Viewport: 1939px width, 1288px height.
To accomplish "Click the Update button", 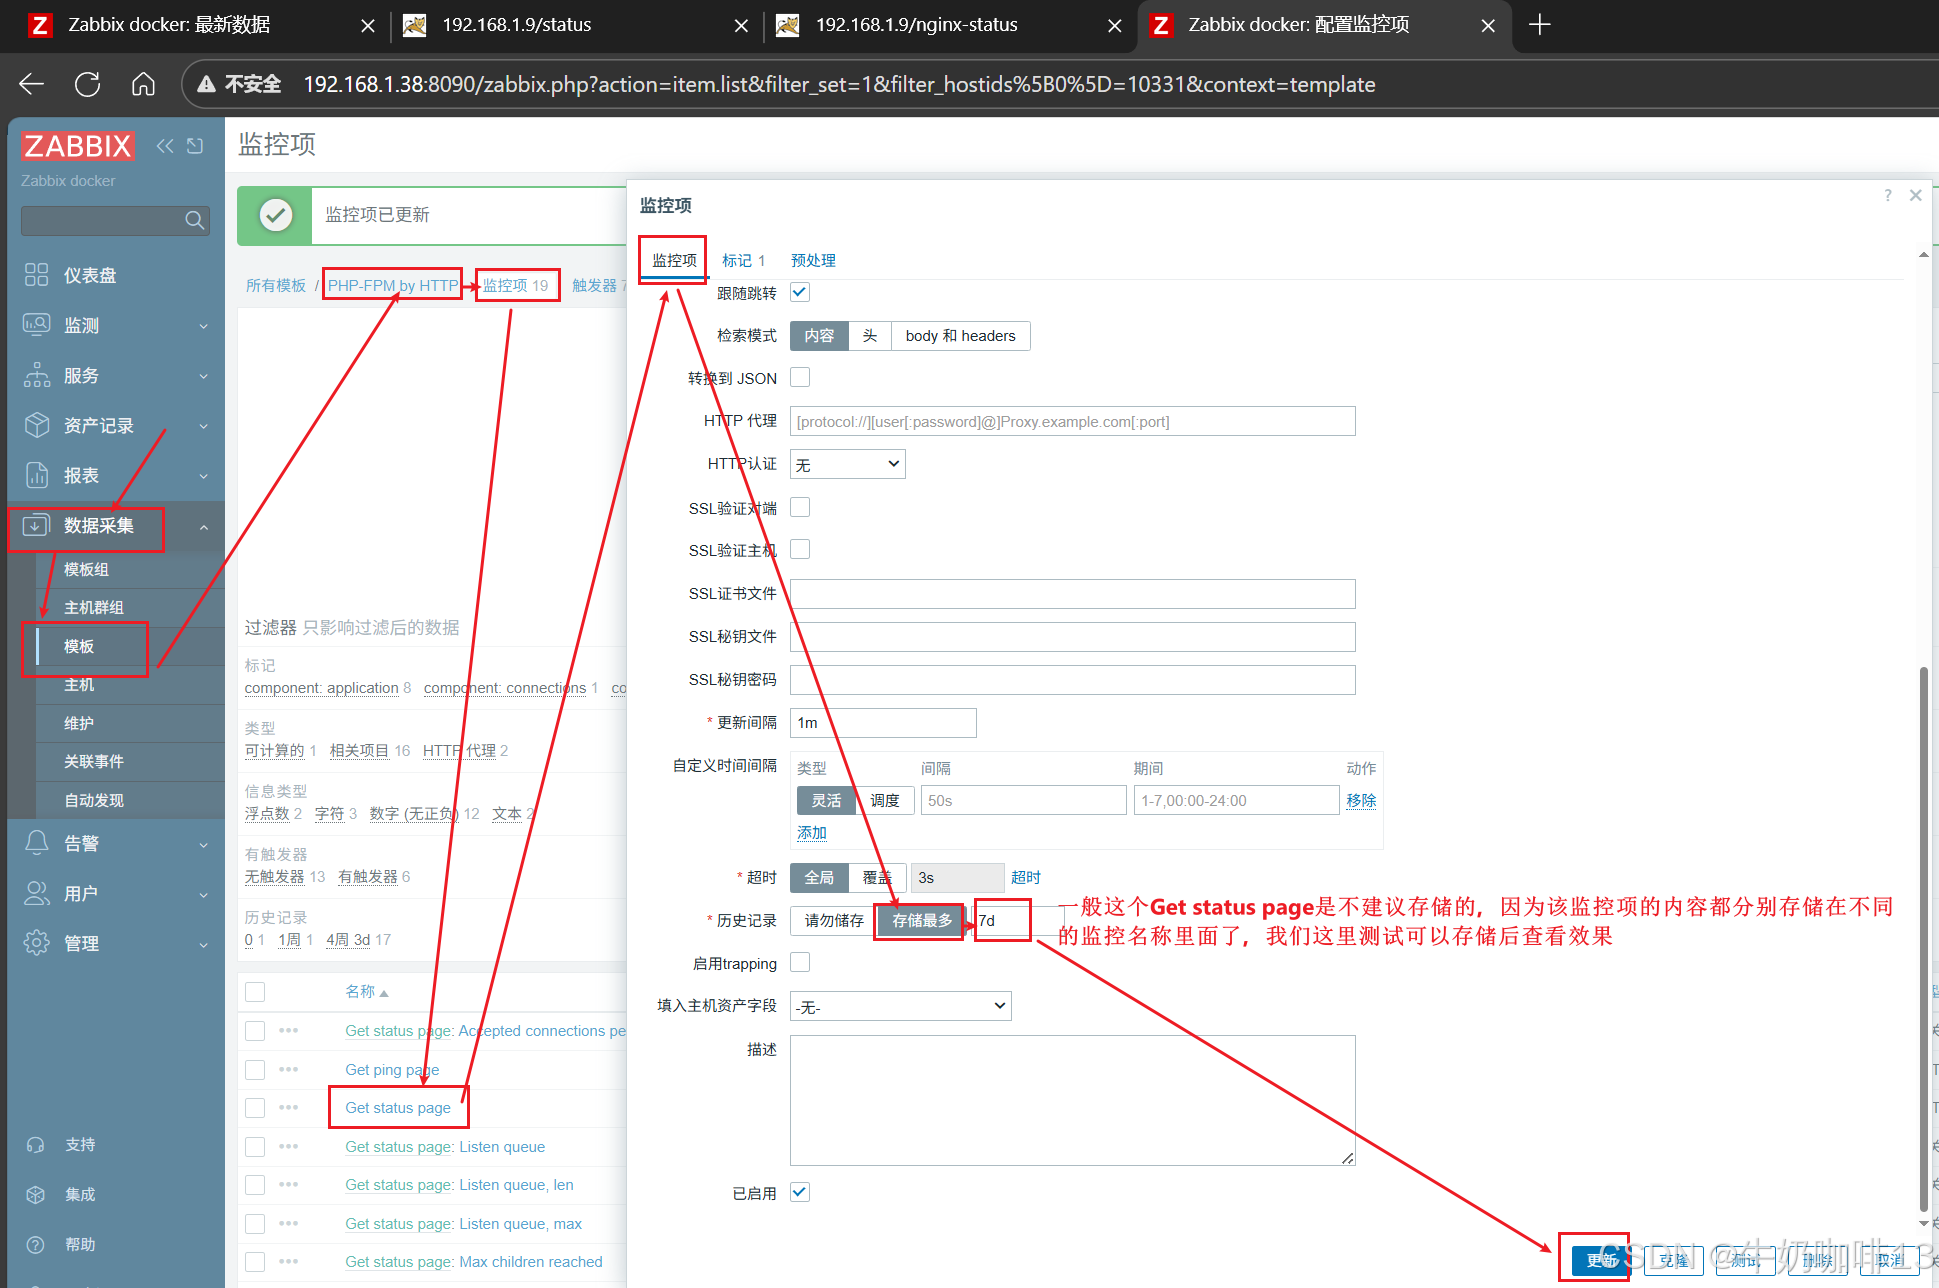I will [x=1599, y=1260].
